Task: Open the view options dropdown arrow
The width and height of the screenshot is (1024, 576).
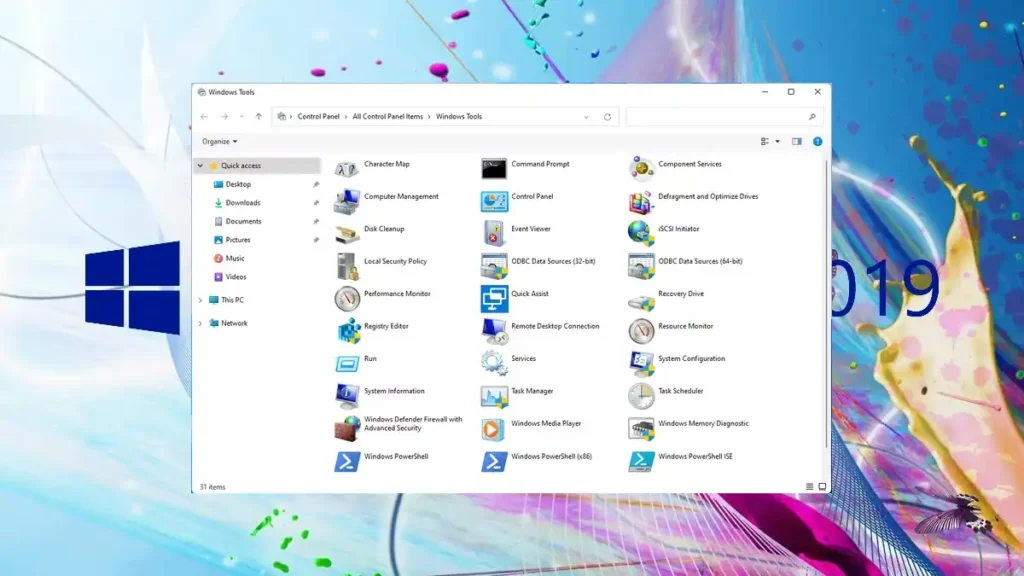Action: point(777,141)
